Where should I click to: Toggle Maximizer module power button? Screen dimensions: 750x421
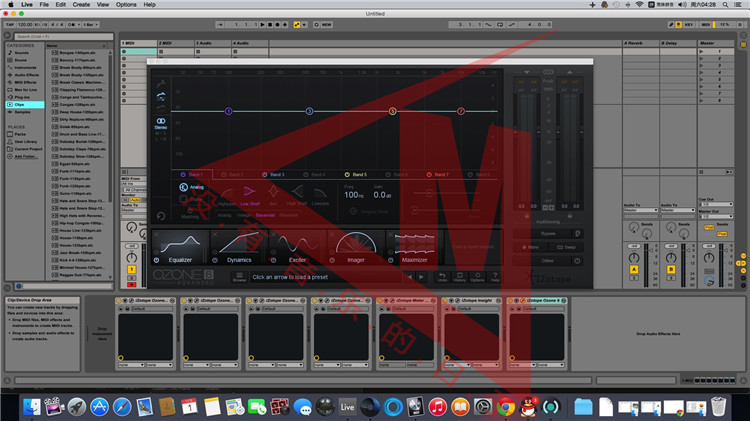tap(391, 260)
